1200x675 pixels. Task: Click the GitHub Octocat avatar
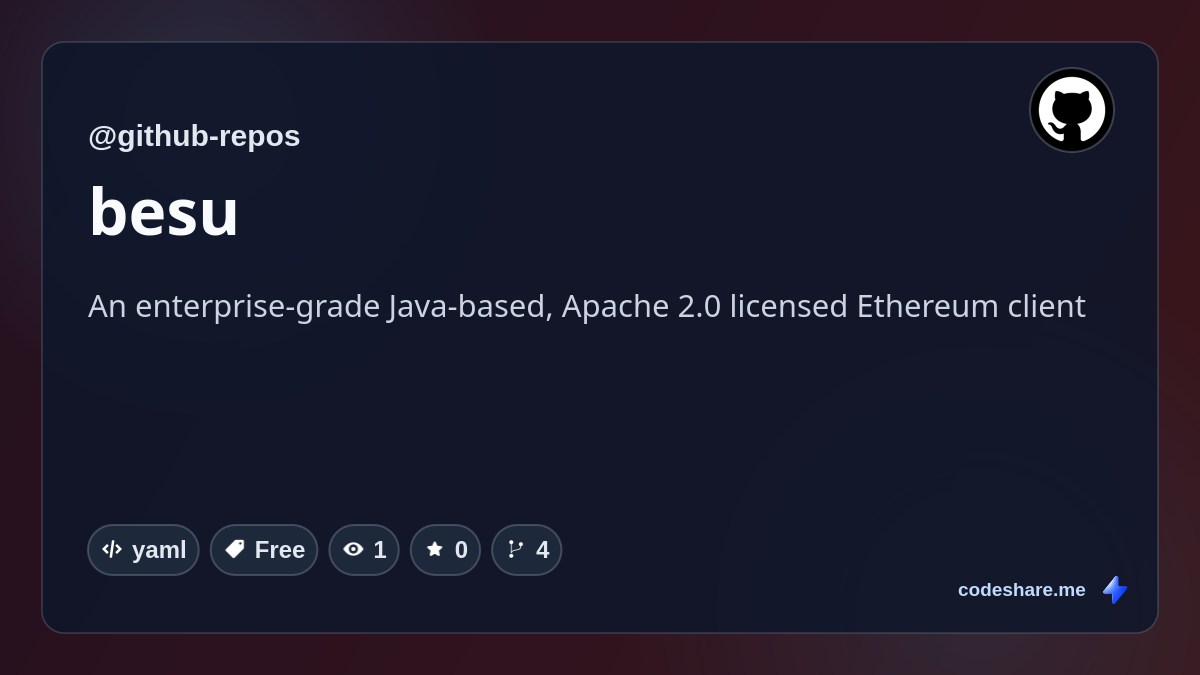(x=1072, y=110)
